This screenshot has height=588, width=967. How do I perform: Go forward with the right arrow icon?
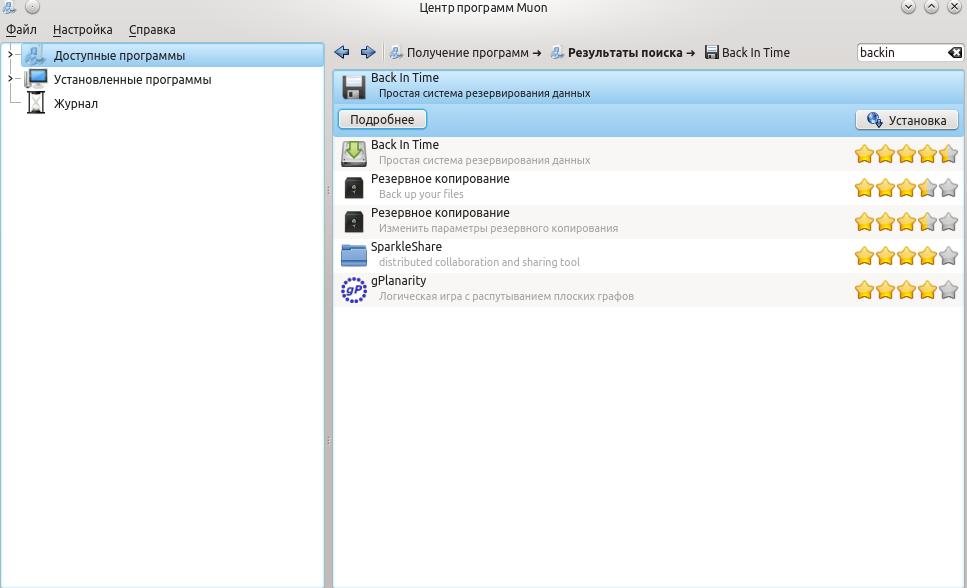pyautogui.click(x=368, y=52)
